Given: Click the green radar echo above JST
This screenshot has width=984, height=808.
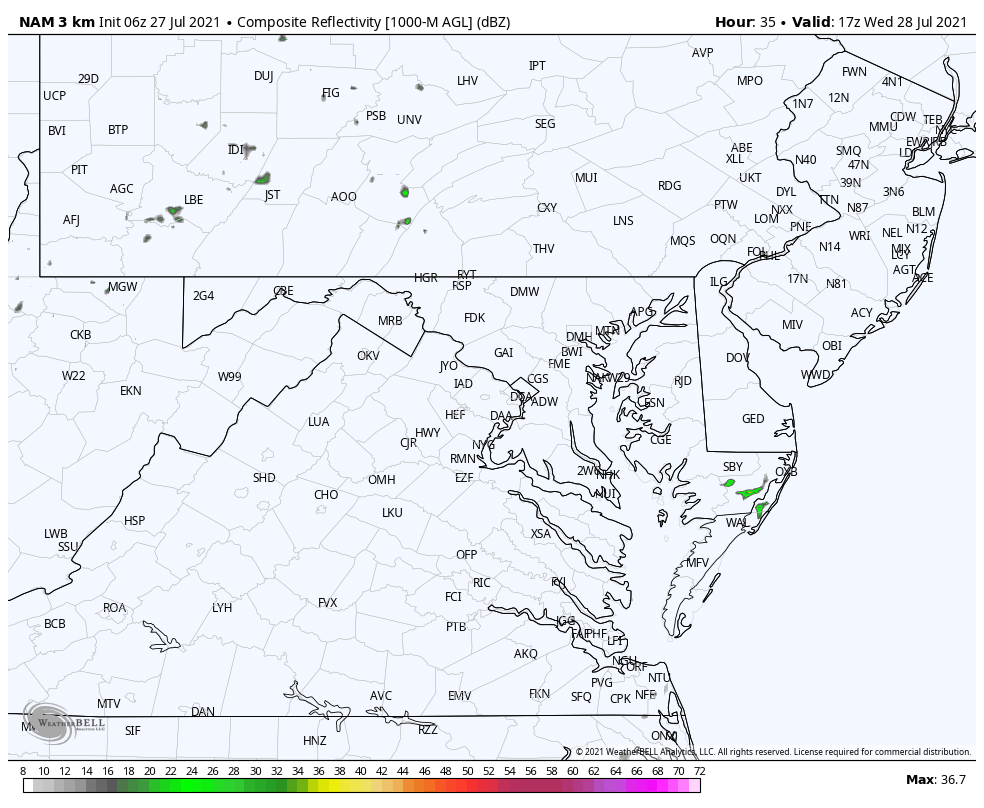Looking at the screenshot, I should (x=262, y=178).
